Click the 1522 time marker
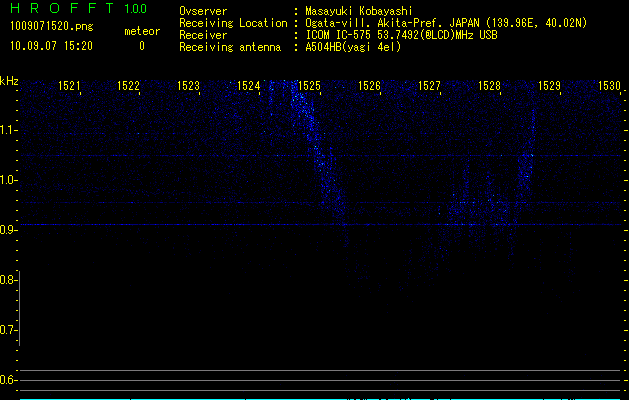Image resolution: width=629 pixels, height=400 pixels. point(128,86)
